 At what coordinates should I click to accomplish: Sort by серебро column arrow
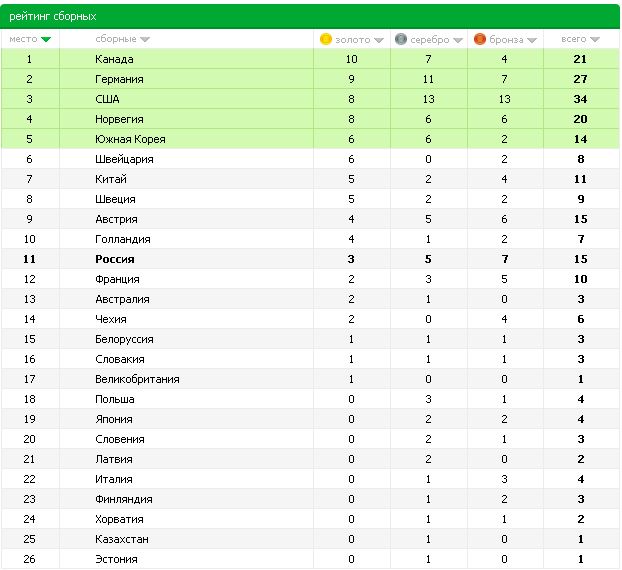point(458,40)
